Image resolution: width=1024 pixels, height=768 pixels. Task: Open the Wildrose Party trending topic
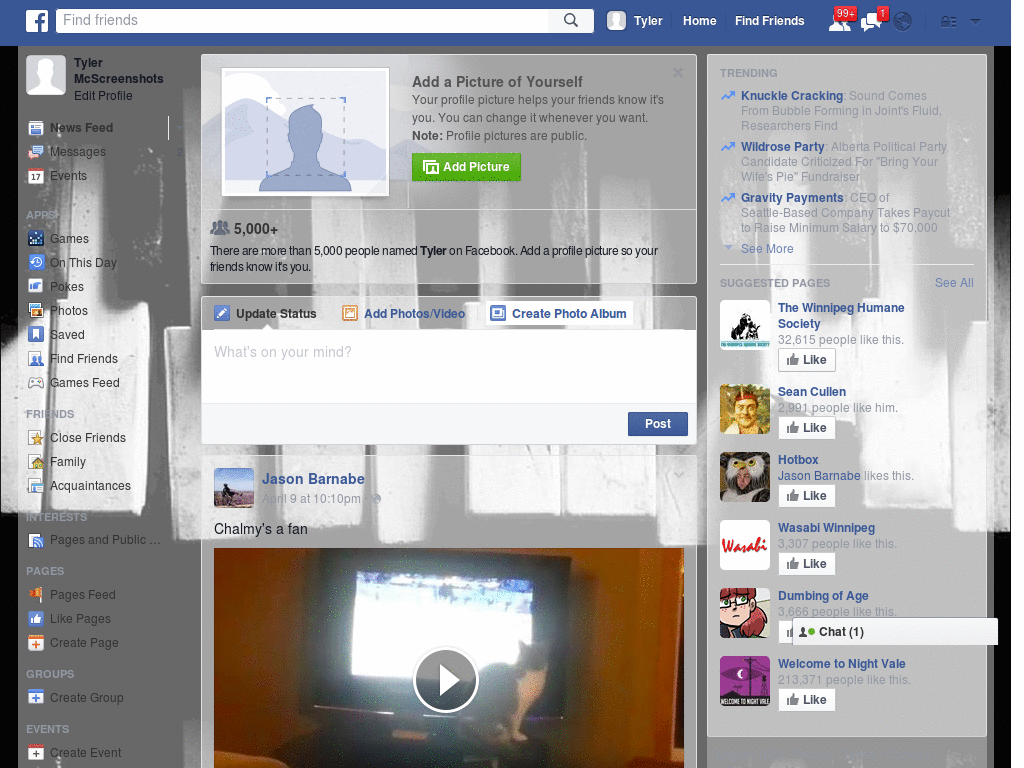[782, 147]
